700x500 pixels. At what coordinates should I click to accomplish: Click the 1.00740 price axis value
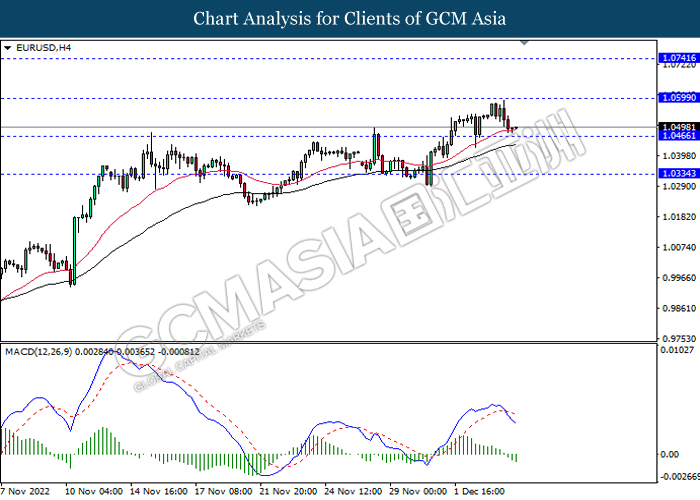pyautogui.click(x=679, y=247)
